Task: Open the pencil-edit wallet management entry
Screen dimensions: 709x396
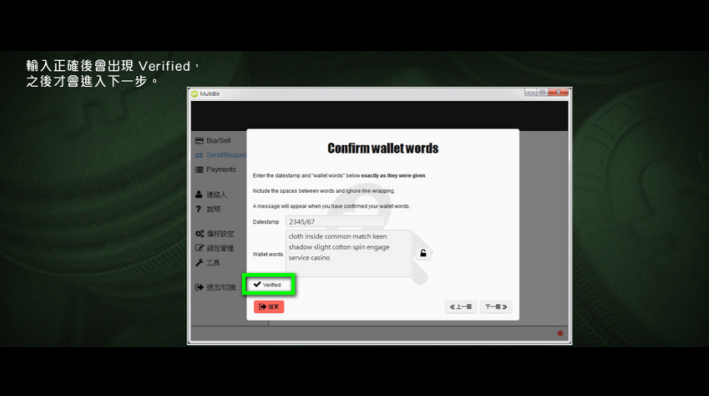Action: point(215,248)
